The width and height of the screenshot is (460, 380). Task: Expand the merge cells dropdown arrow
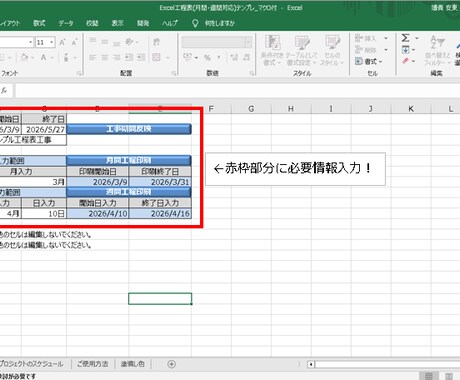[168, 58]
